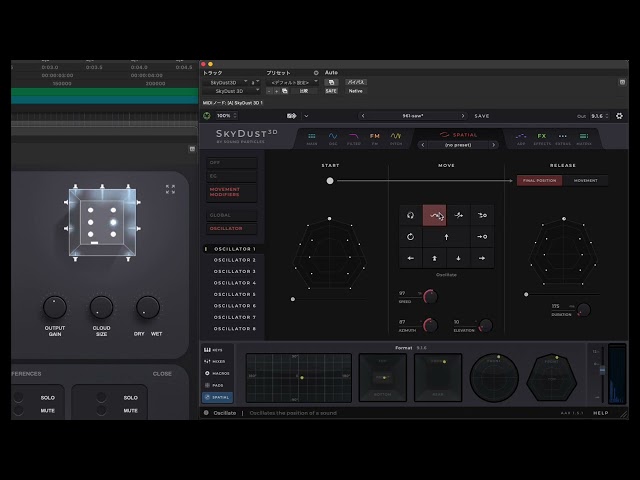Toggle MUTE on the right channel strip

coord(131,411)
